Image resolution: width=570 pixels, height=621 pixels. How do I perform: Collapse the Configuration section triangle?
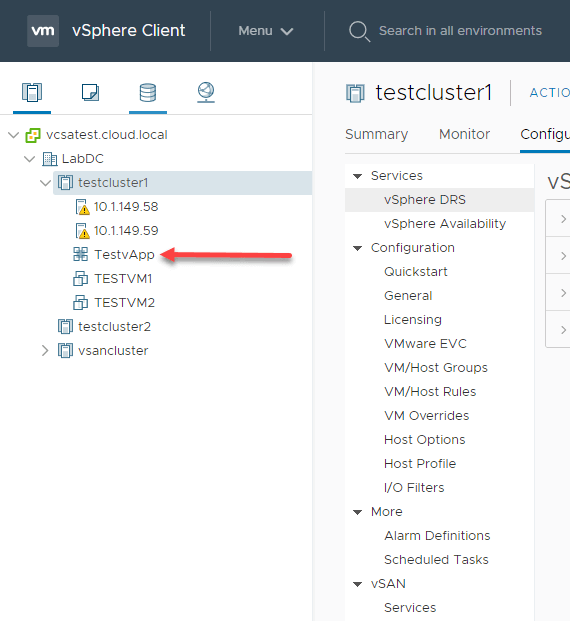tap(358, 248)
